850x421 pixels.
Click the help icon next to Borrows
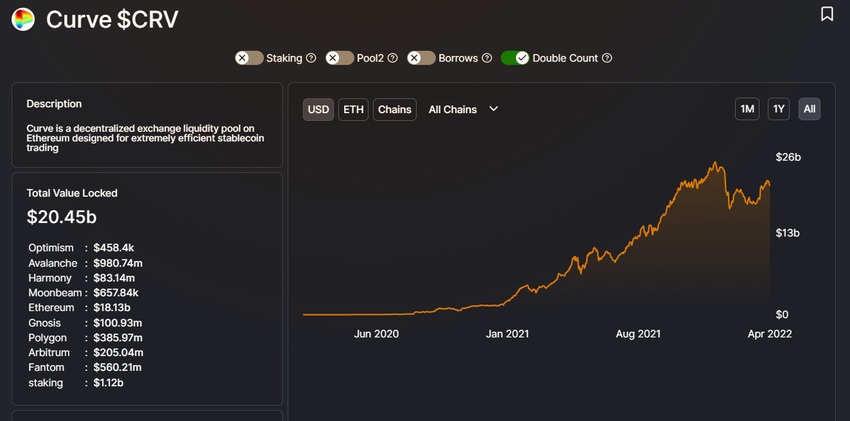click(x=487, y=58)
